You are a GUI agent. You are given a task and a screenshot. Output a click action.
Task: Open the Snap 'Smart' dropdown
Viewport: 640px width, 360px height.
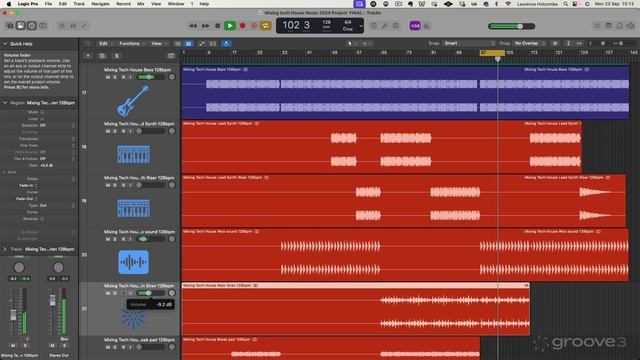pyautogui.click(x=469, y=43)
